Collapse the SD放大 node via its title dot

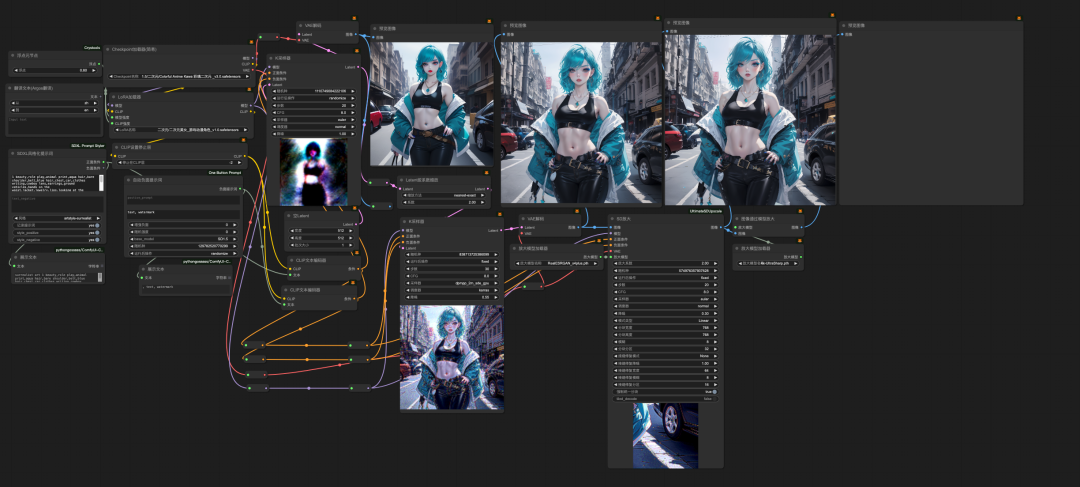[612, 218]
